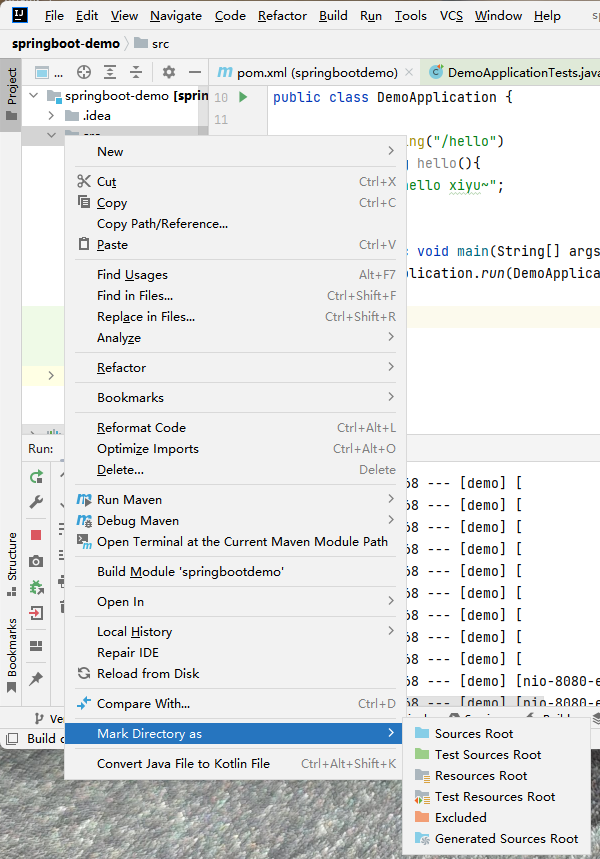The image size is (600, 859).
Task: Open the Bookmarks submenu in context menu
Action: click(x=235, y=398)
